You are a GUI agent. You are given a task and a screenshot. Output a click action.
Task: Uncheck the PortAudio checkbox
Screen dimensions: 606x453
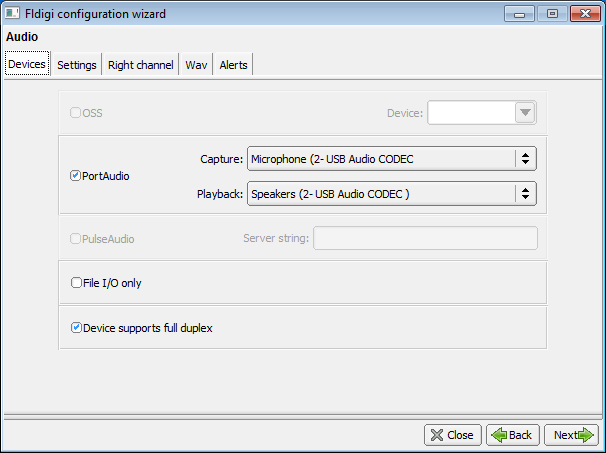coord(75,176)
